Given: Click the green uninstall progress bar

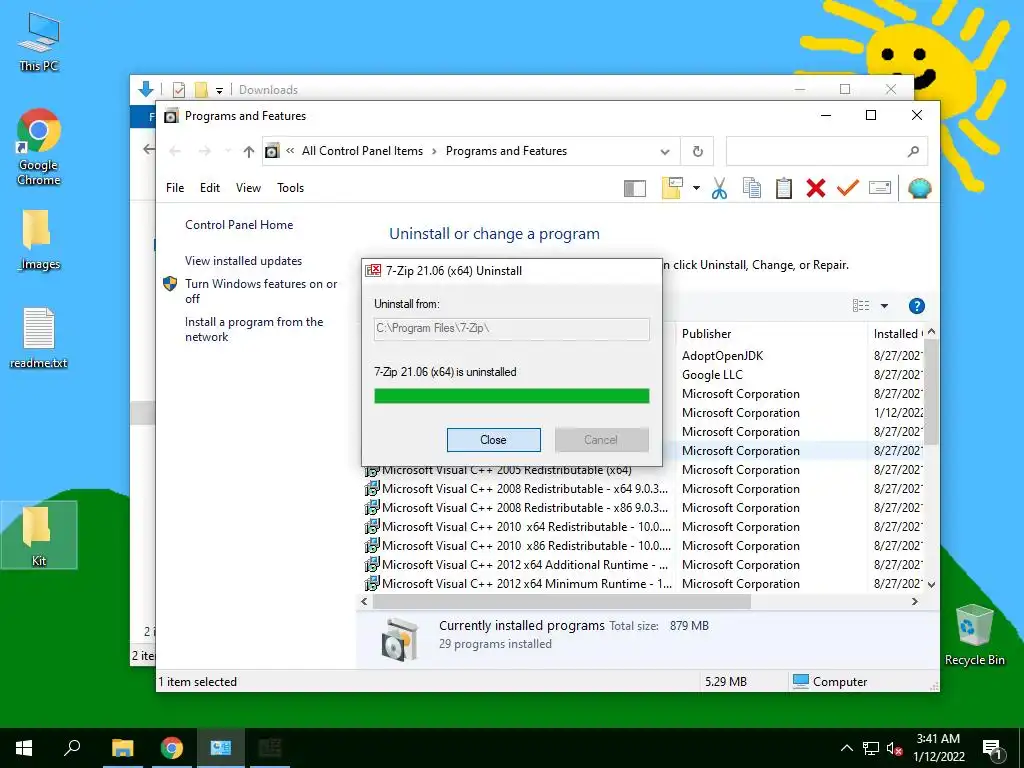Looking at the screenshot, I should 511,396.
